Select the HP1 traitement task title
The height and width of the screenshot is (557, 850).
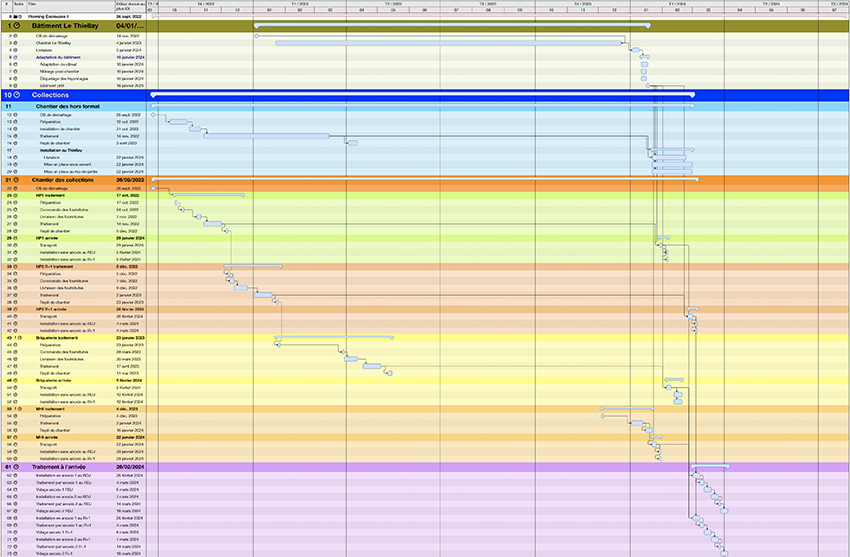[x=50, y=195]
